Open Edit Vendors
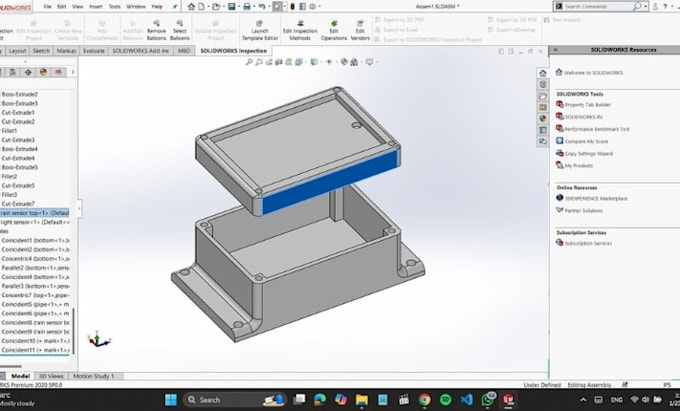 pos(360,30)
